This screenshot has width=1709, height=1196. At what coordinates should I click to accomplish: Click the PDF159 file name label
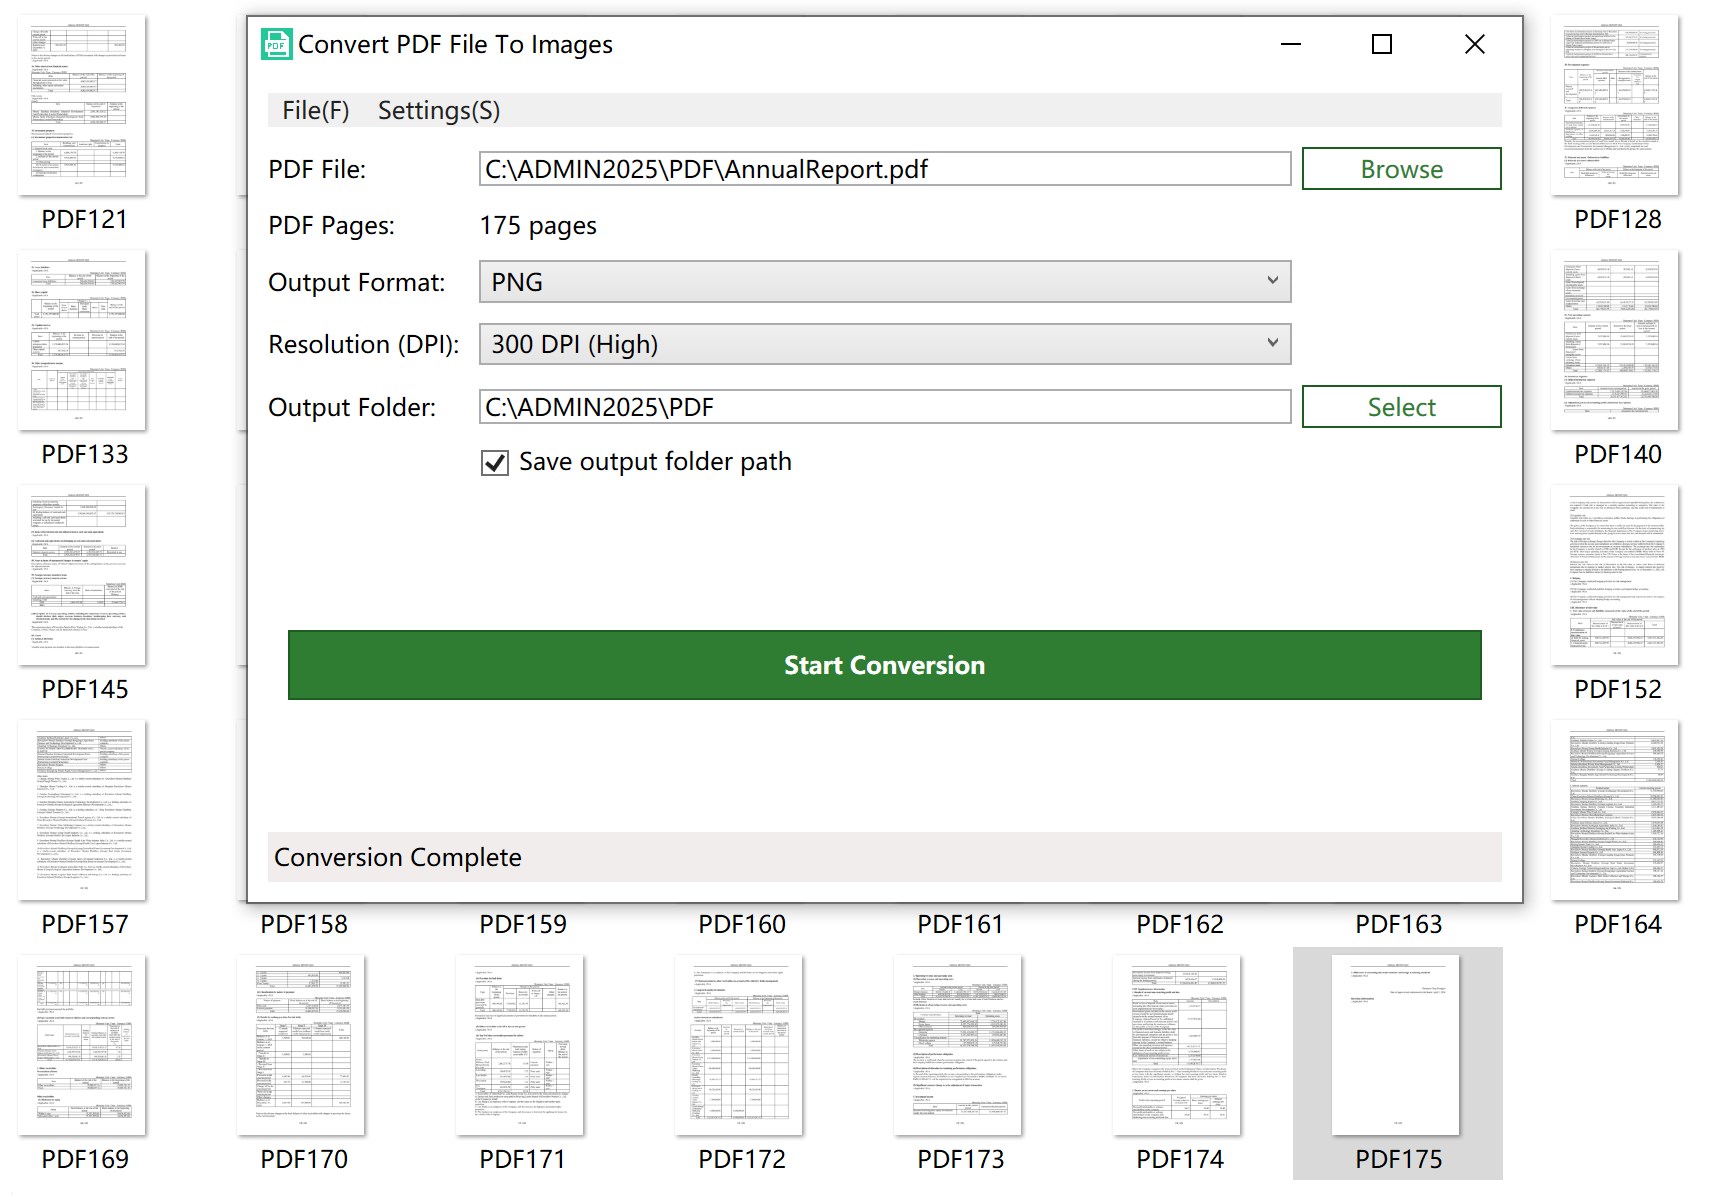click(x=523, y=924)
